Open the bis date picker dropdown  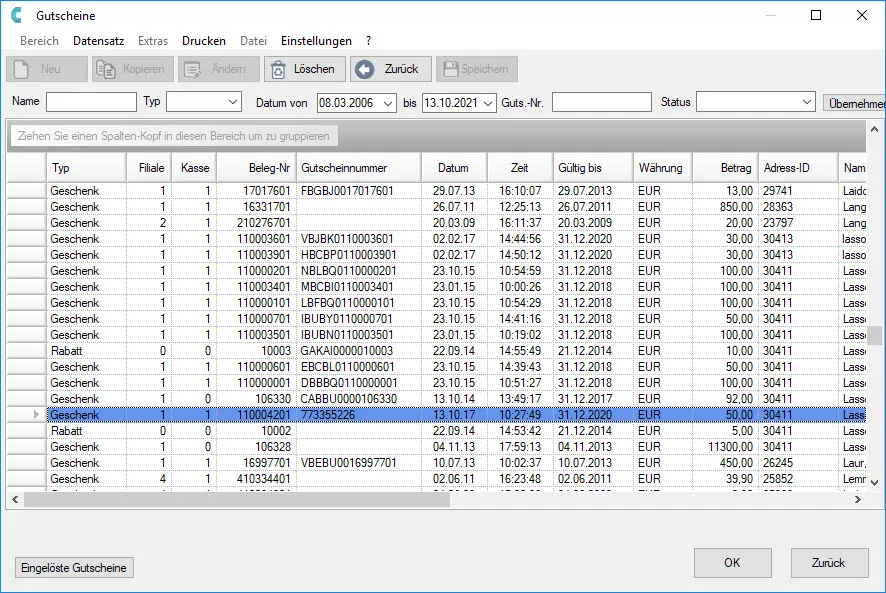pos(488,102)
